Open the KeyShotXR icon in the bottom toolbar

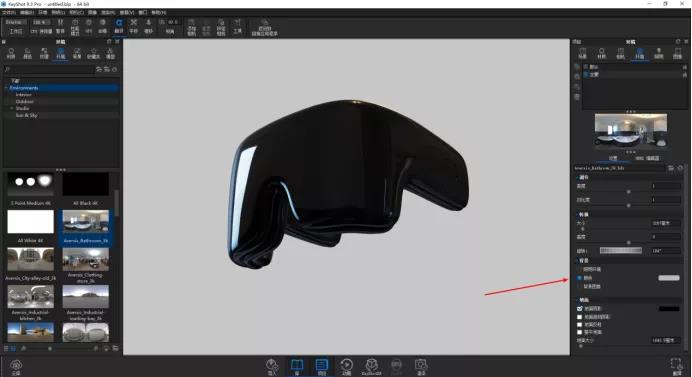(x=371, y=366)
